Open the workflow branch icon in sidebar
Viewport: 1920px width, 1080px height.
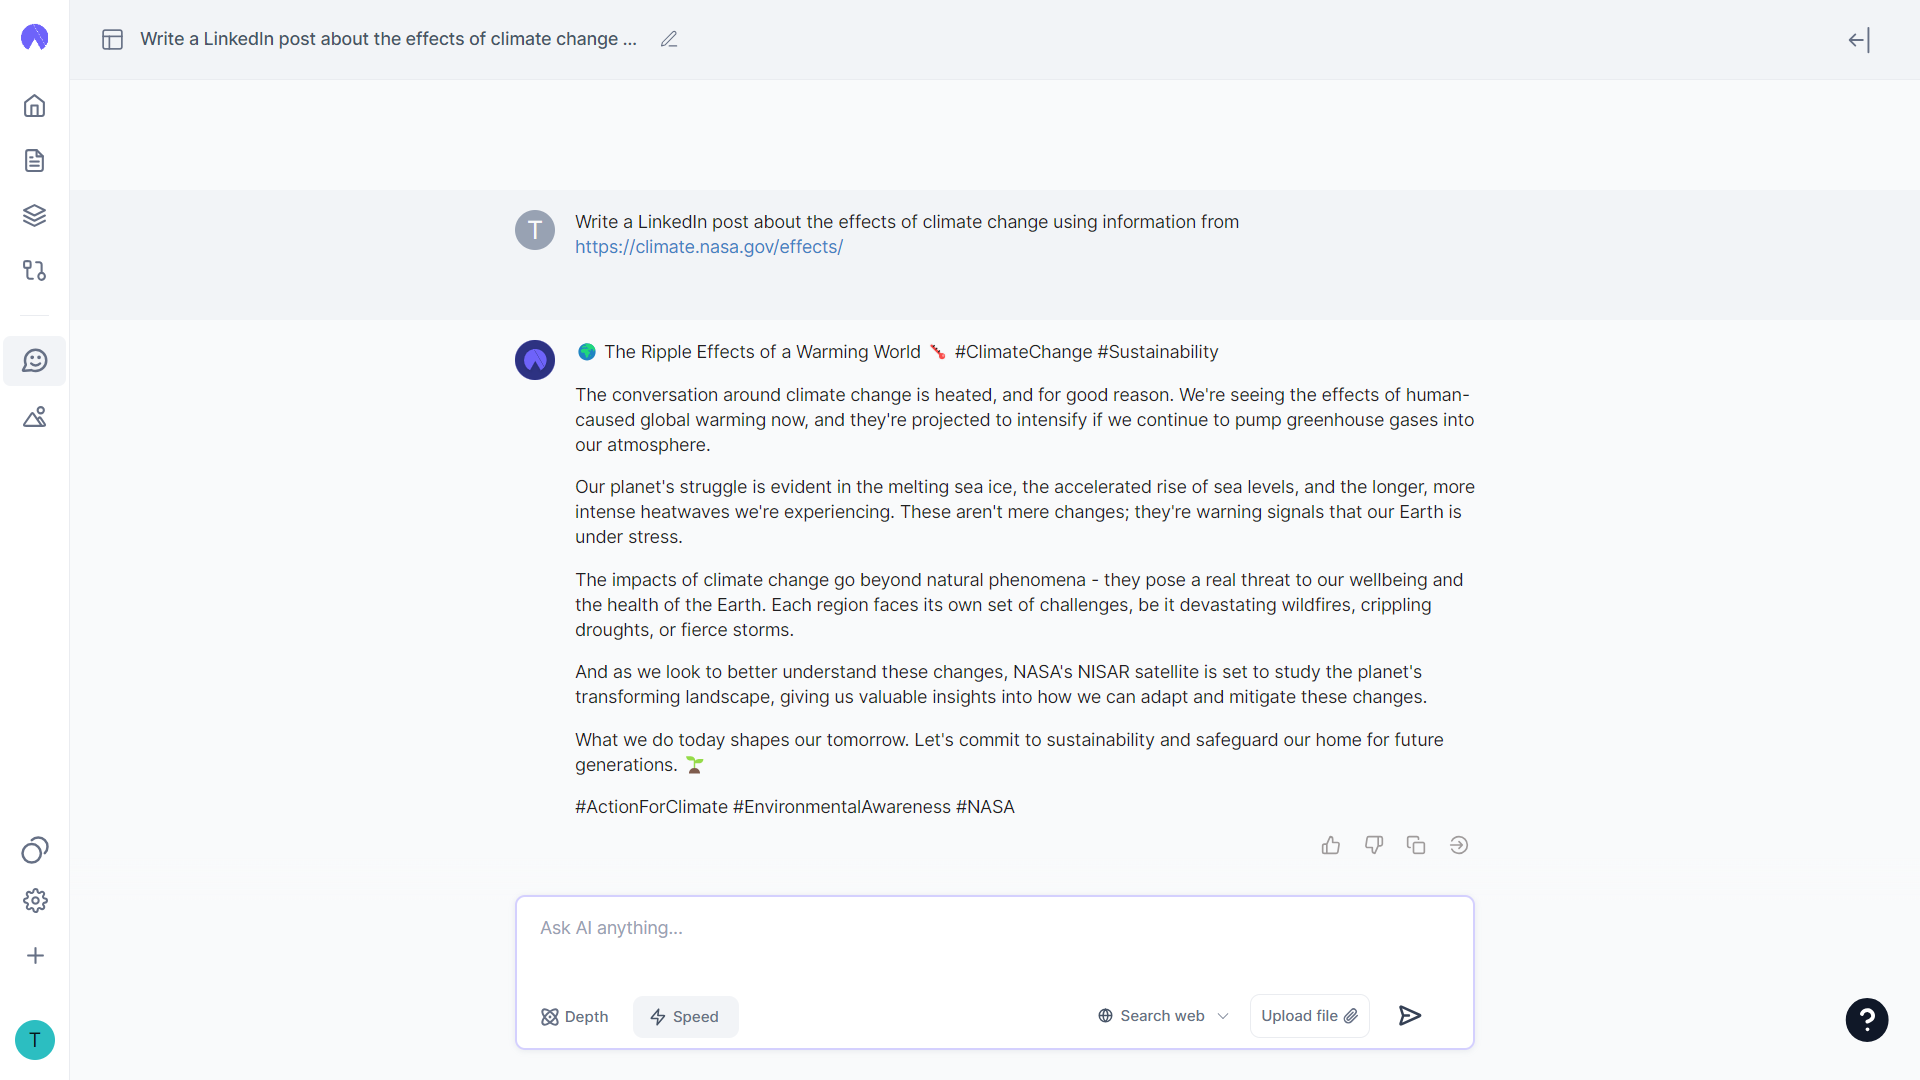click(x=35, y=271)
